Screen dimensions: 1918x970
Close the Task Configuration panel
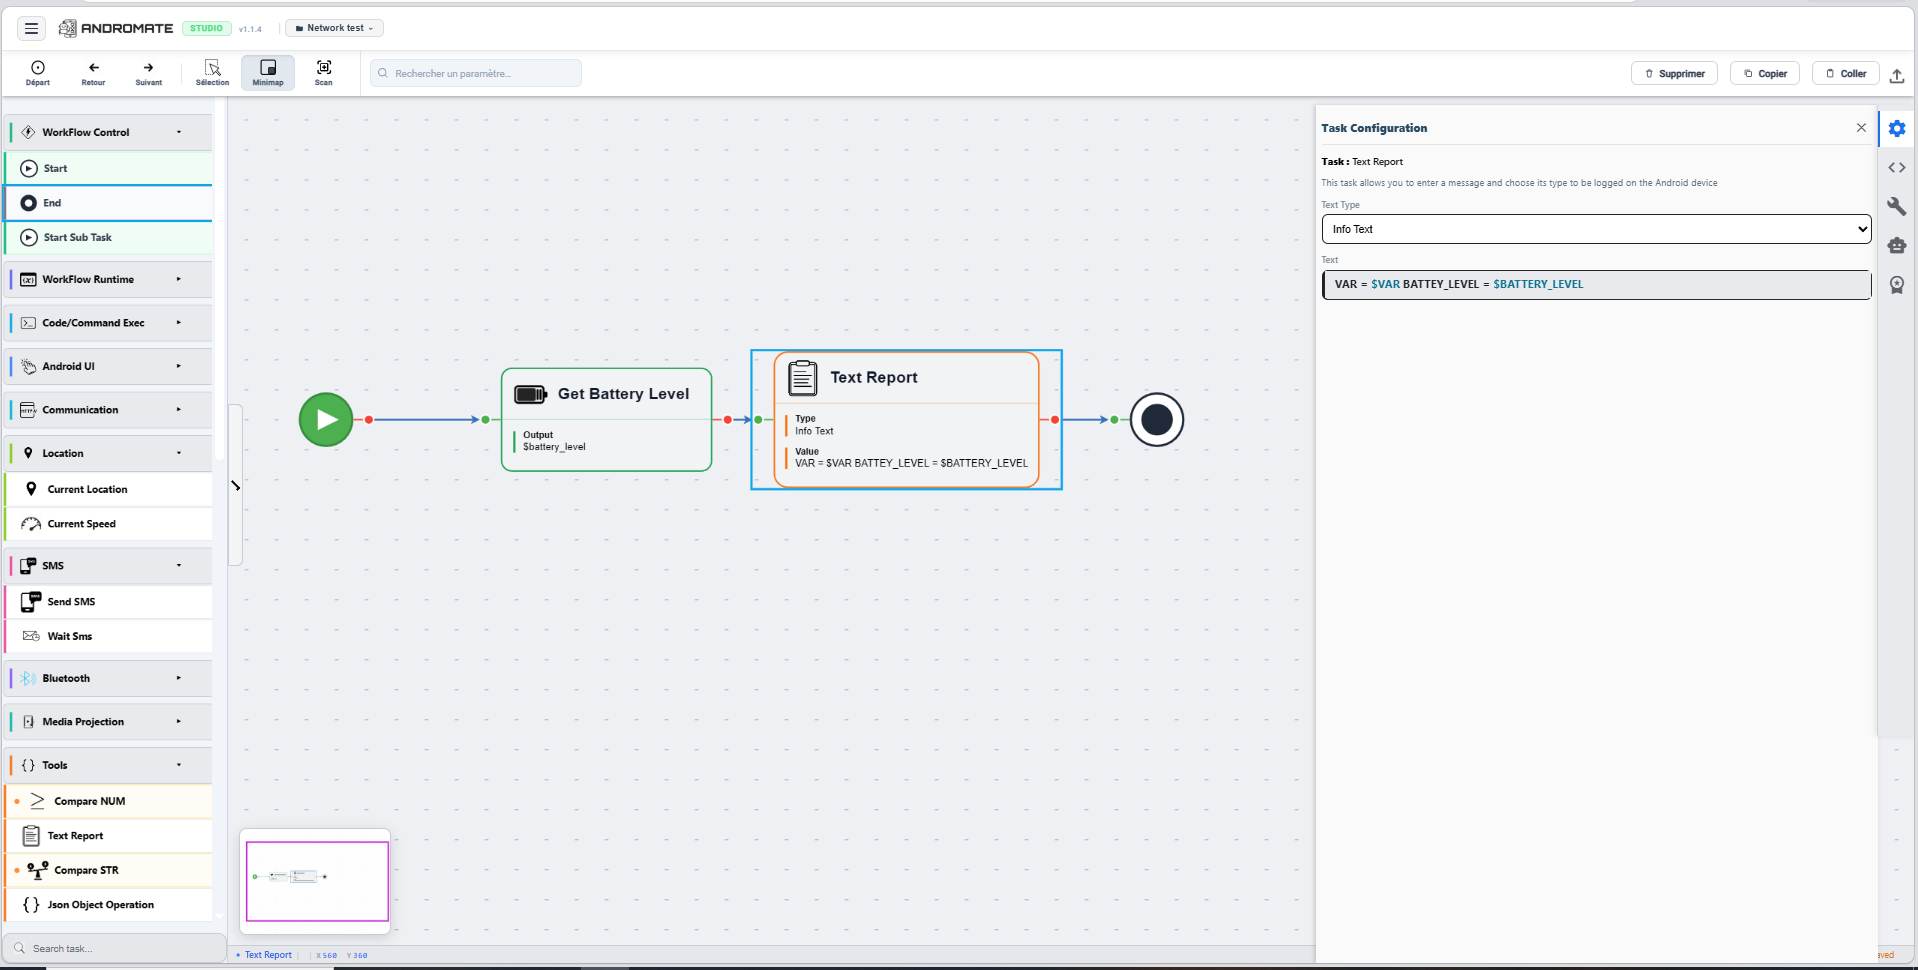(1861, 128)
